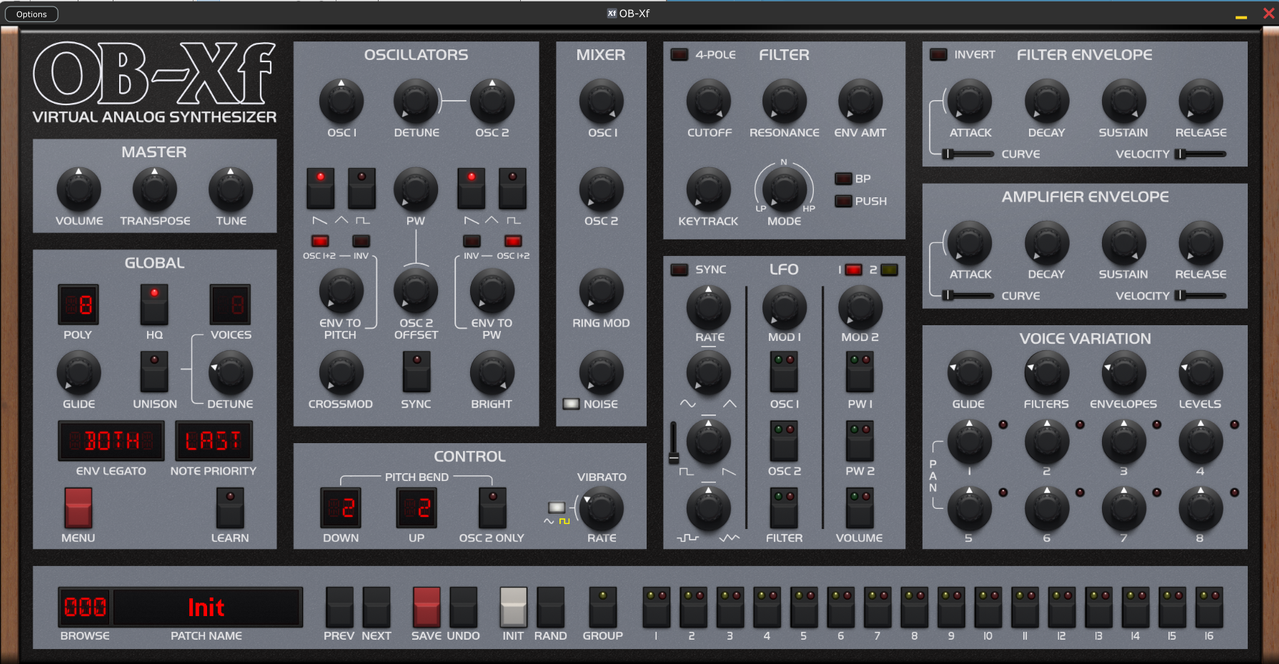Click the filter RESONANCE knob
Viewport: 1279px width, 664px height.
pyautogui.click(x=784, y=101)
